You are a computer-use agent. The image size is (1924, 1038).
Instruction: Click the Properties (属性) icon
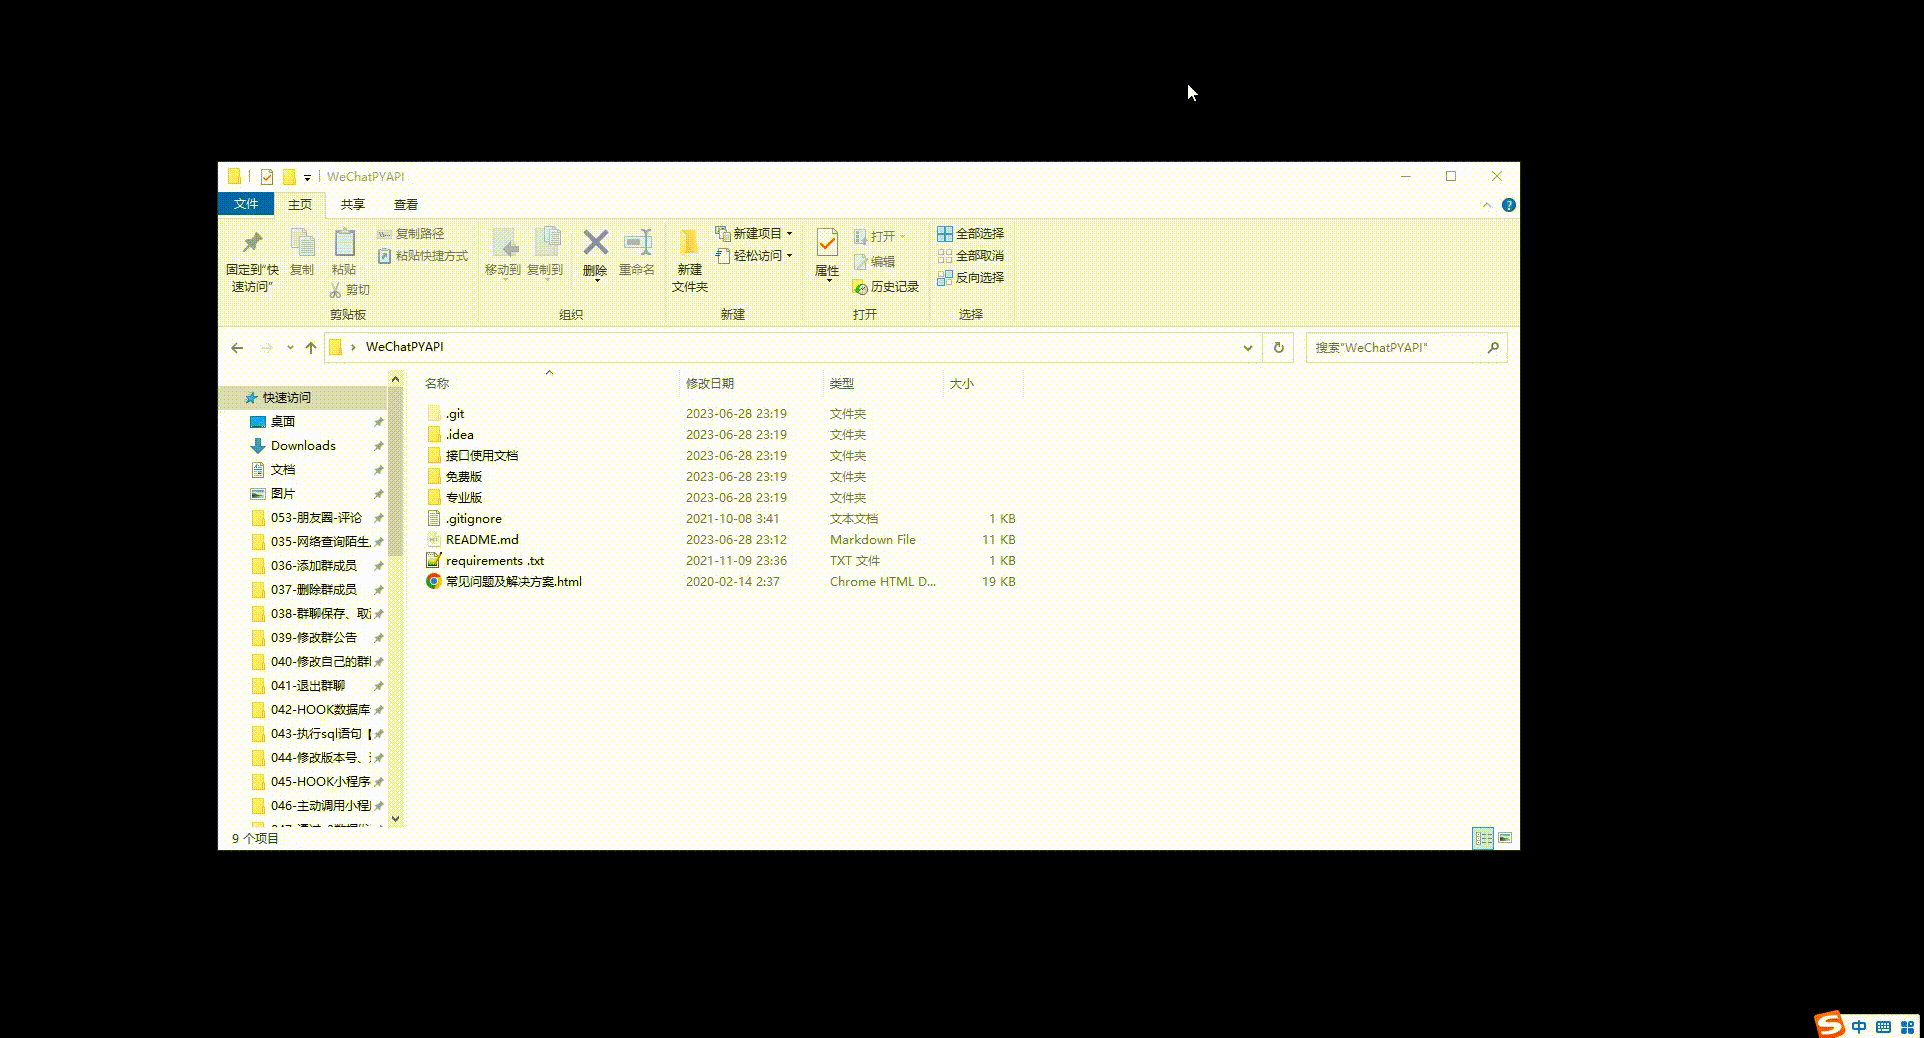pos(827,243)
